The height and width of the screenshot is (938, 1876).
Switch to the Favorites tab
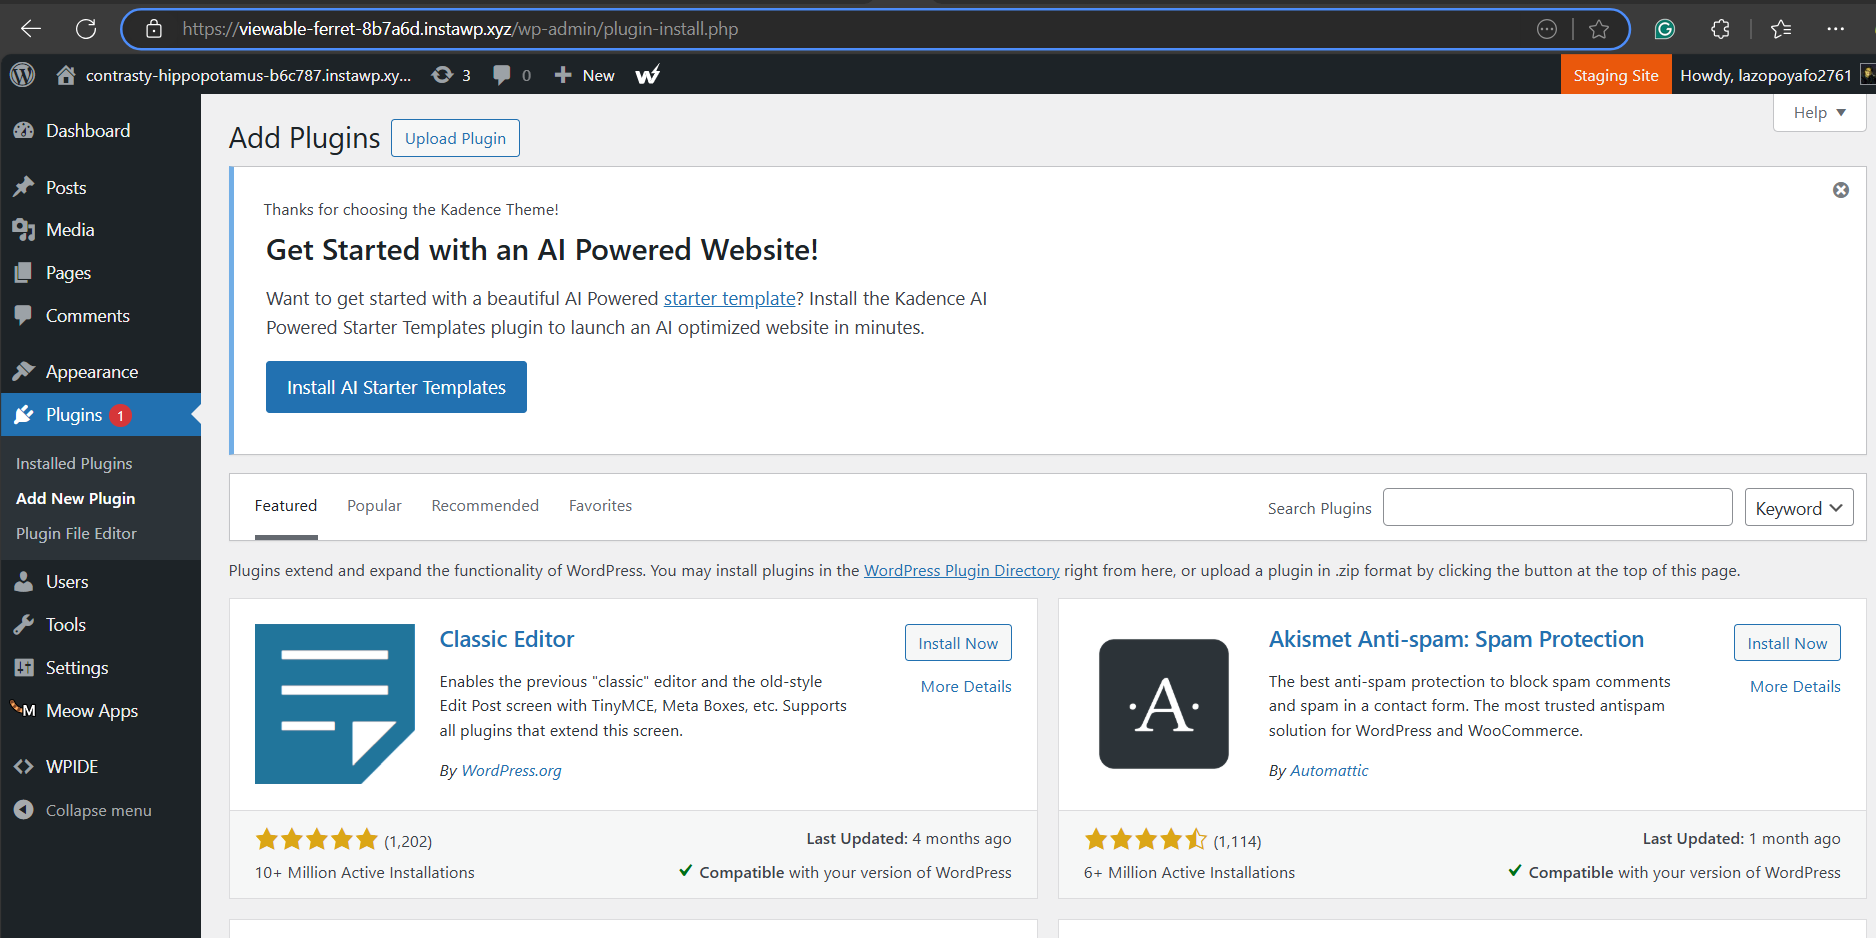[600, 506]
